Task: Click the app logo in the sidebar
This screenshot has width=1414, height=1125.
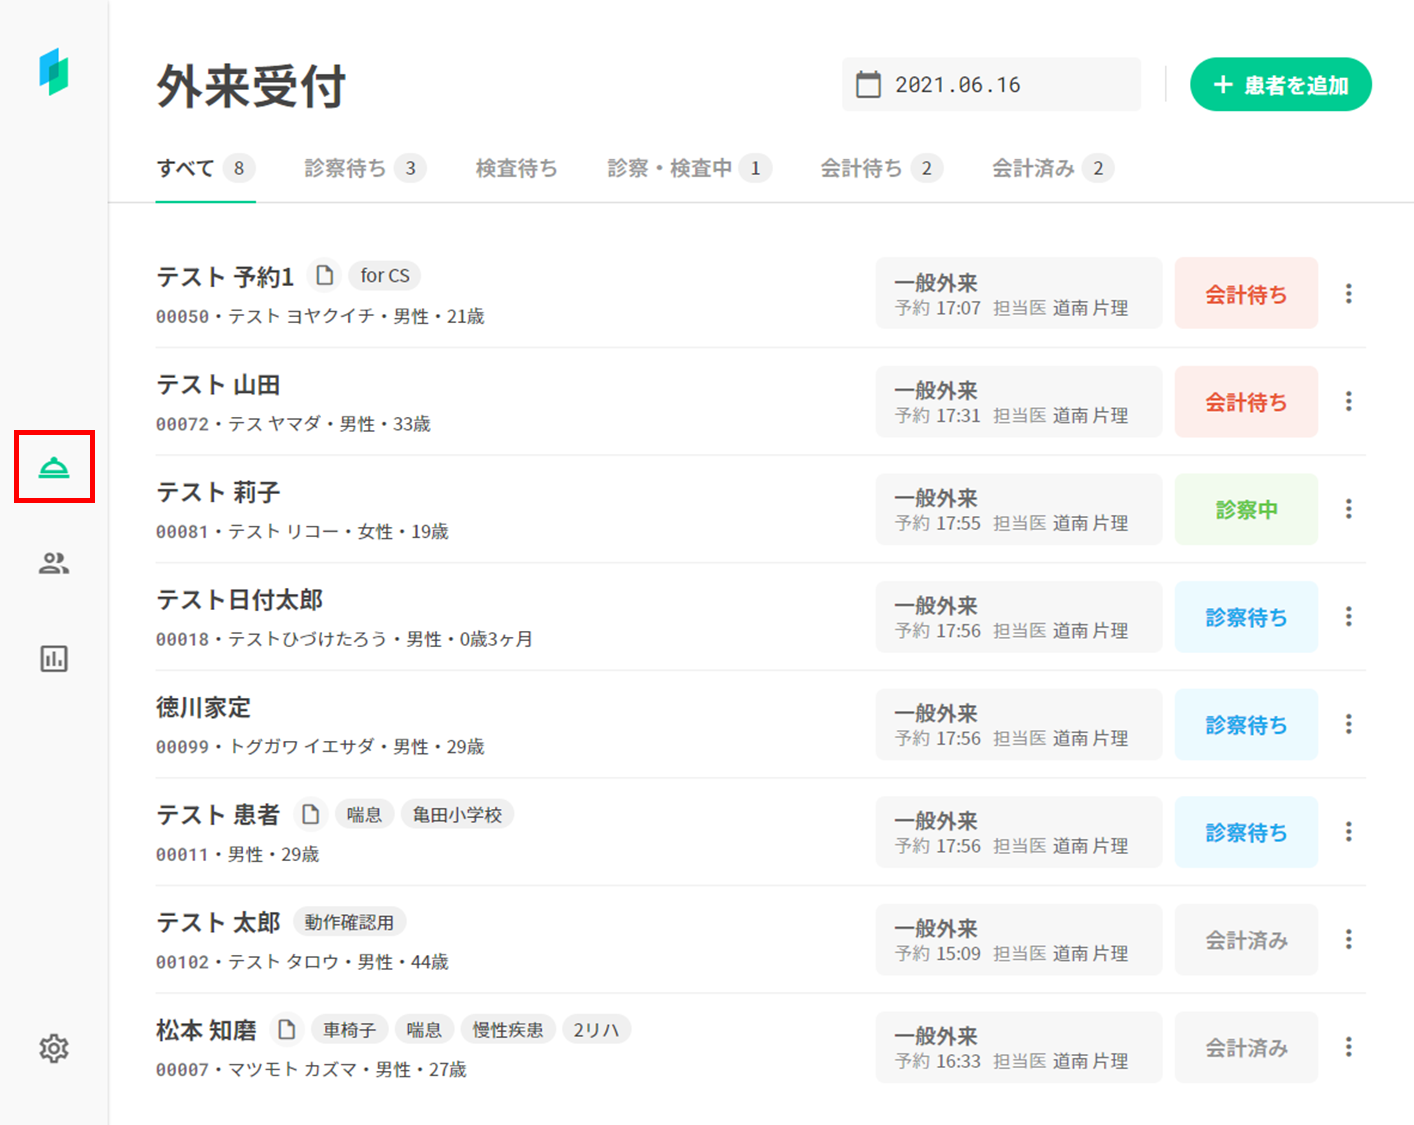Action: [x=54, y=72]
